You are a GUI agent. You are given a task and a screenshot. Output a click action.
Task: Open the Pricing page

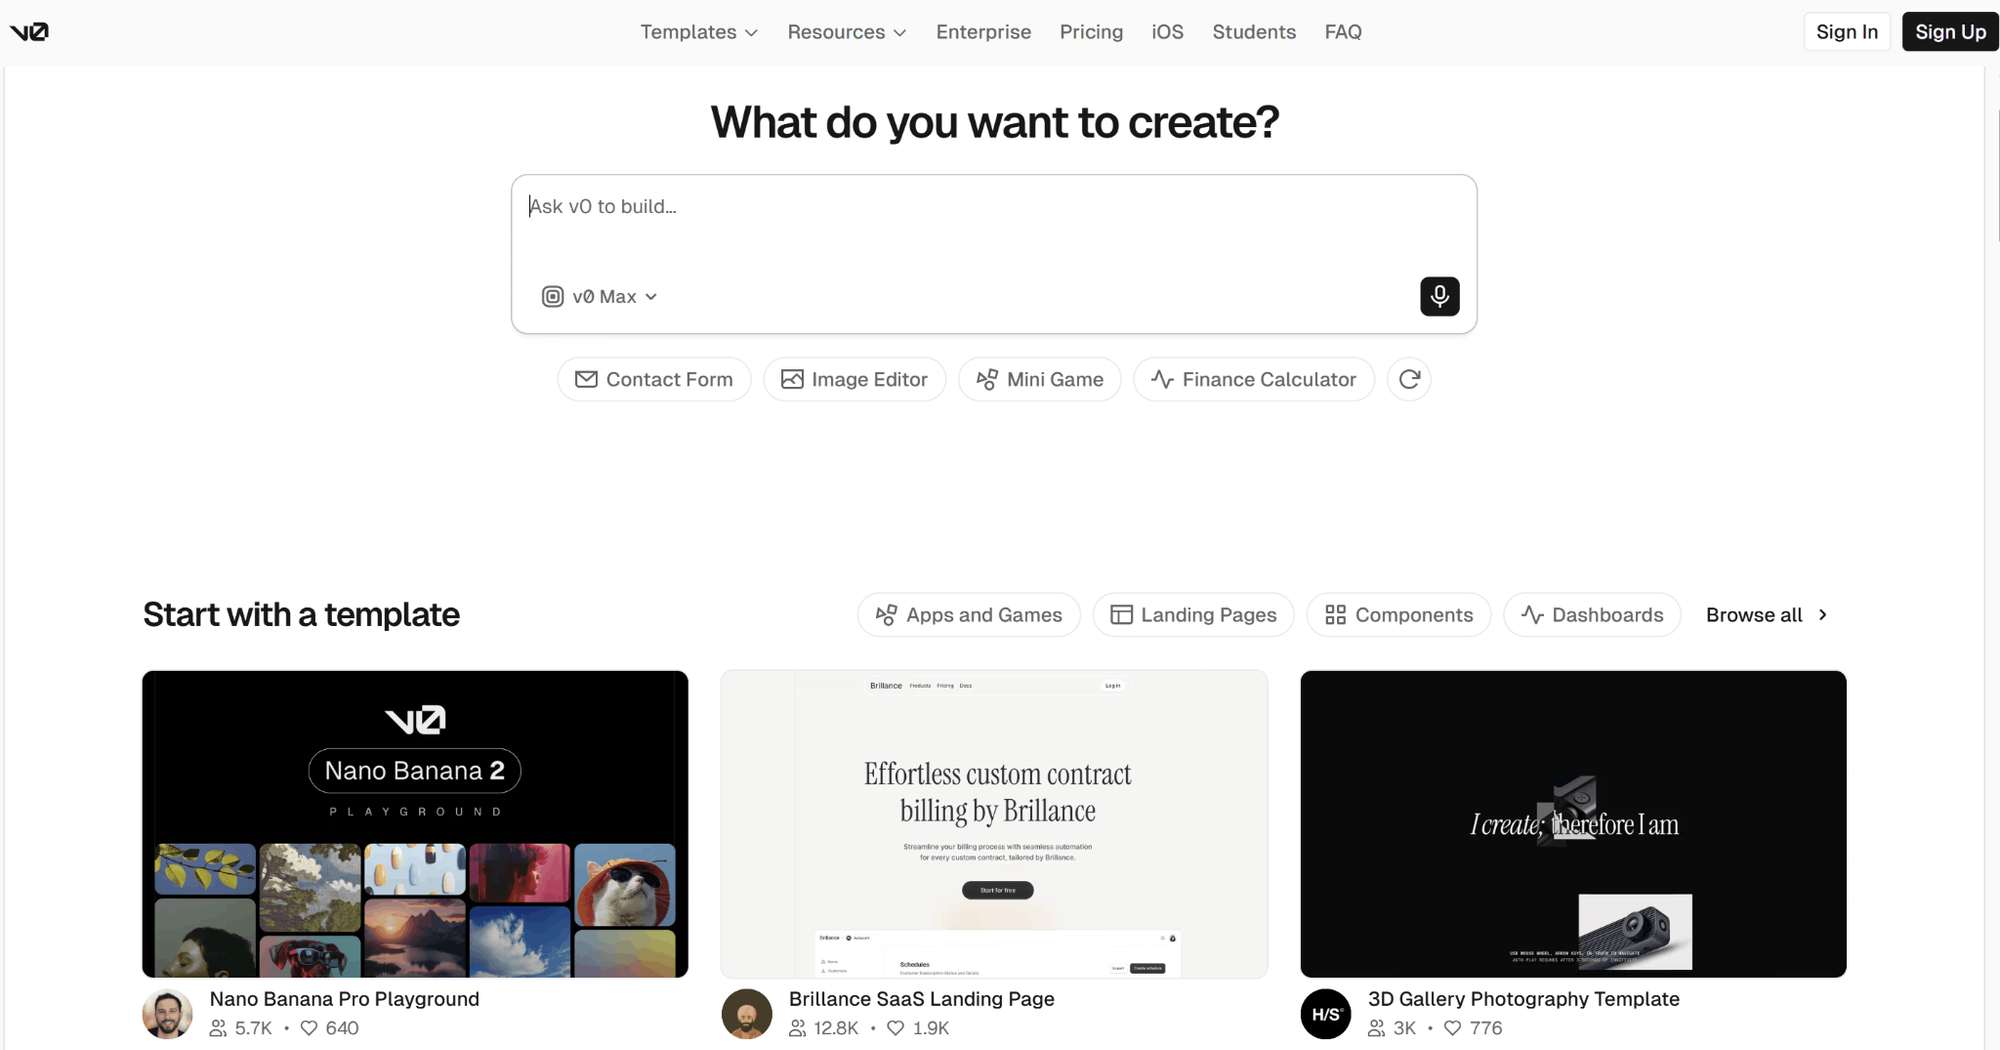click(x=1091, y=32)
